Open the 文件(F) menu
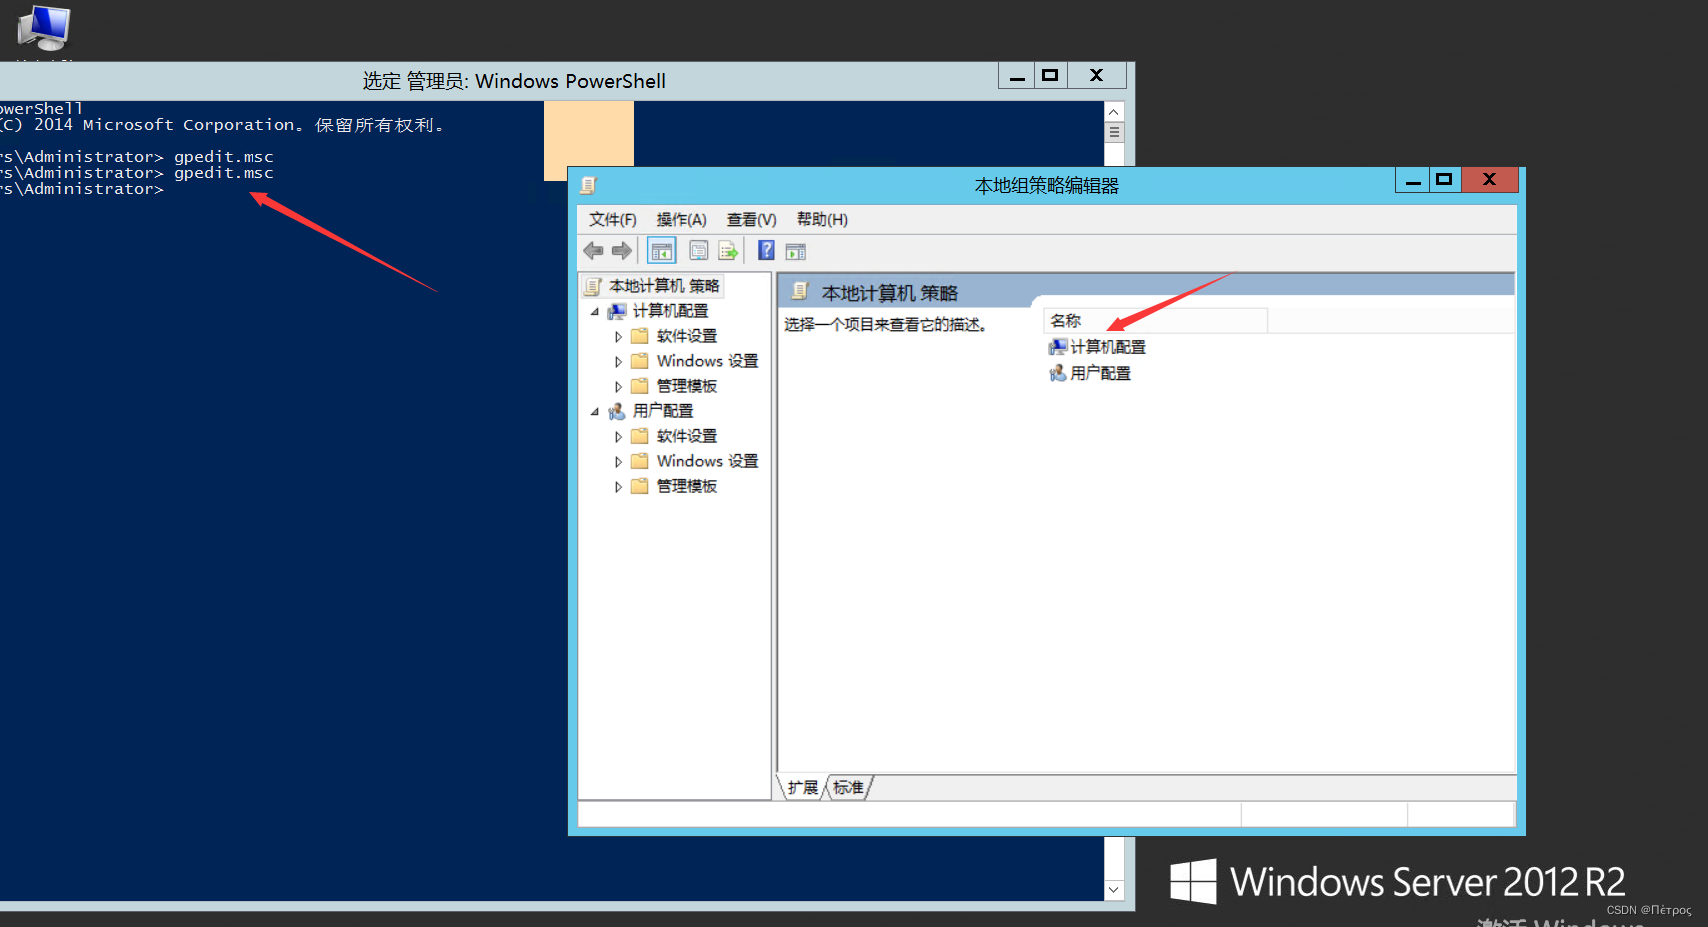Viewport: 1708px width, 927px height. 612,220
